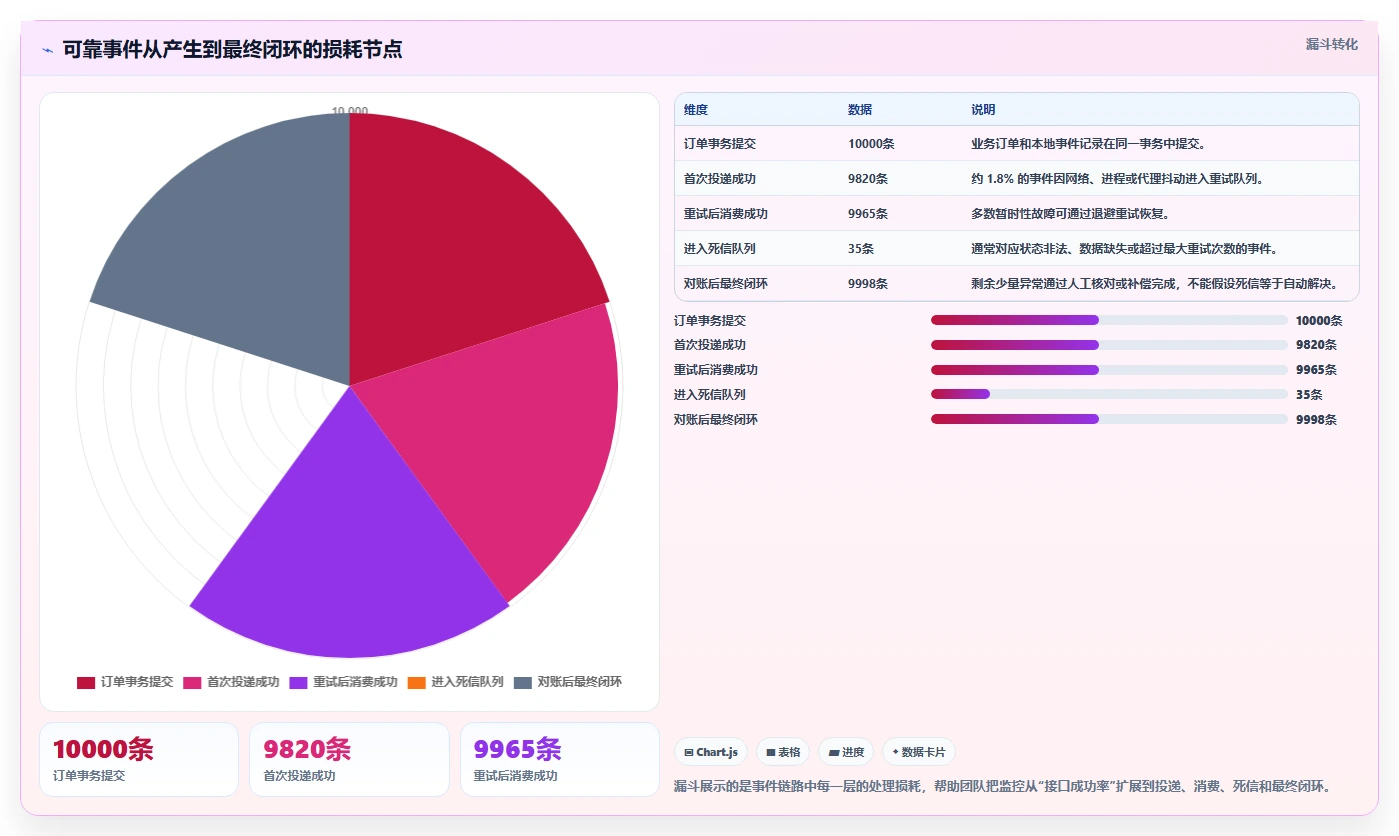Click the 10,000 axis label atop the chart
This screenshot has height=836, width=1399.
[x=350, y=111]
